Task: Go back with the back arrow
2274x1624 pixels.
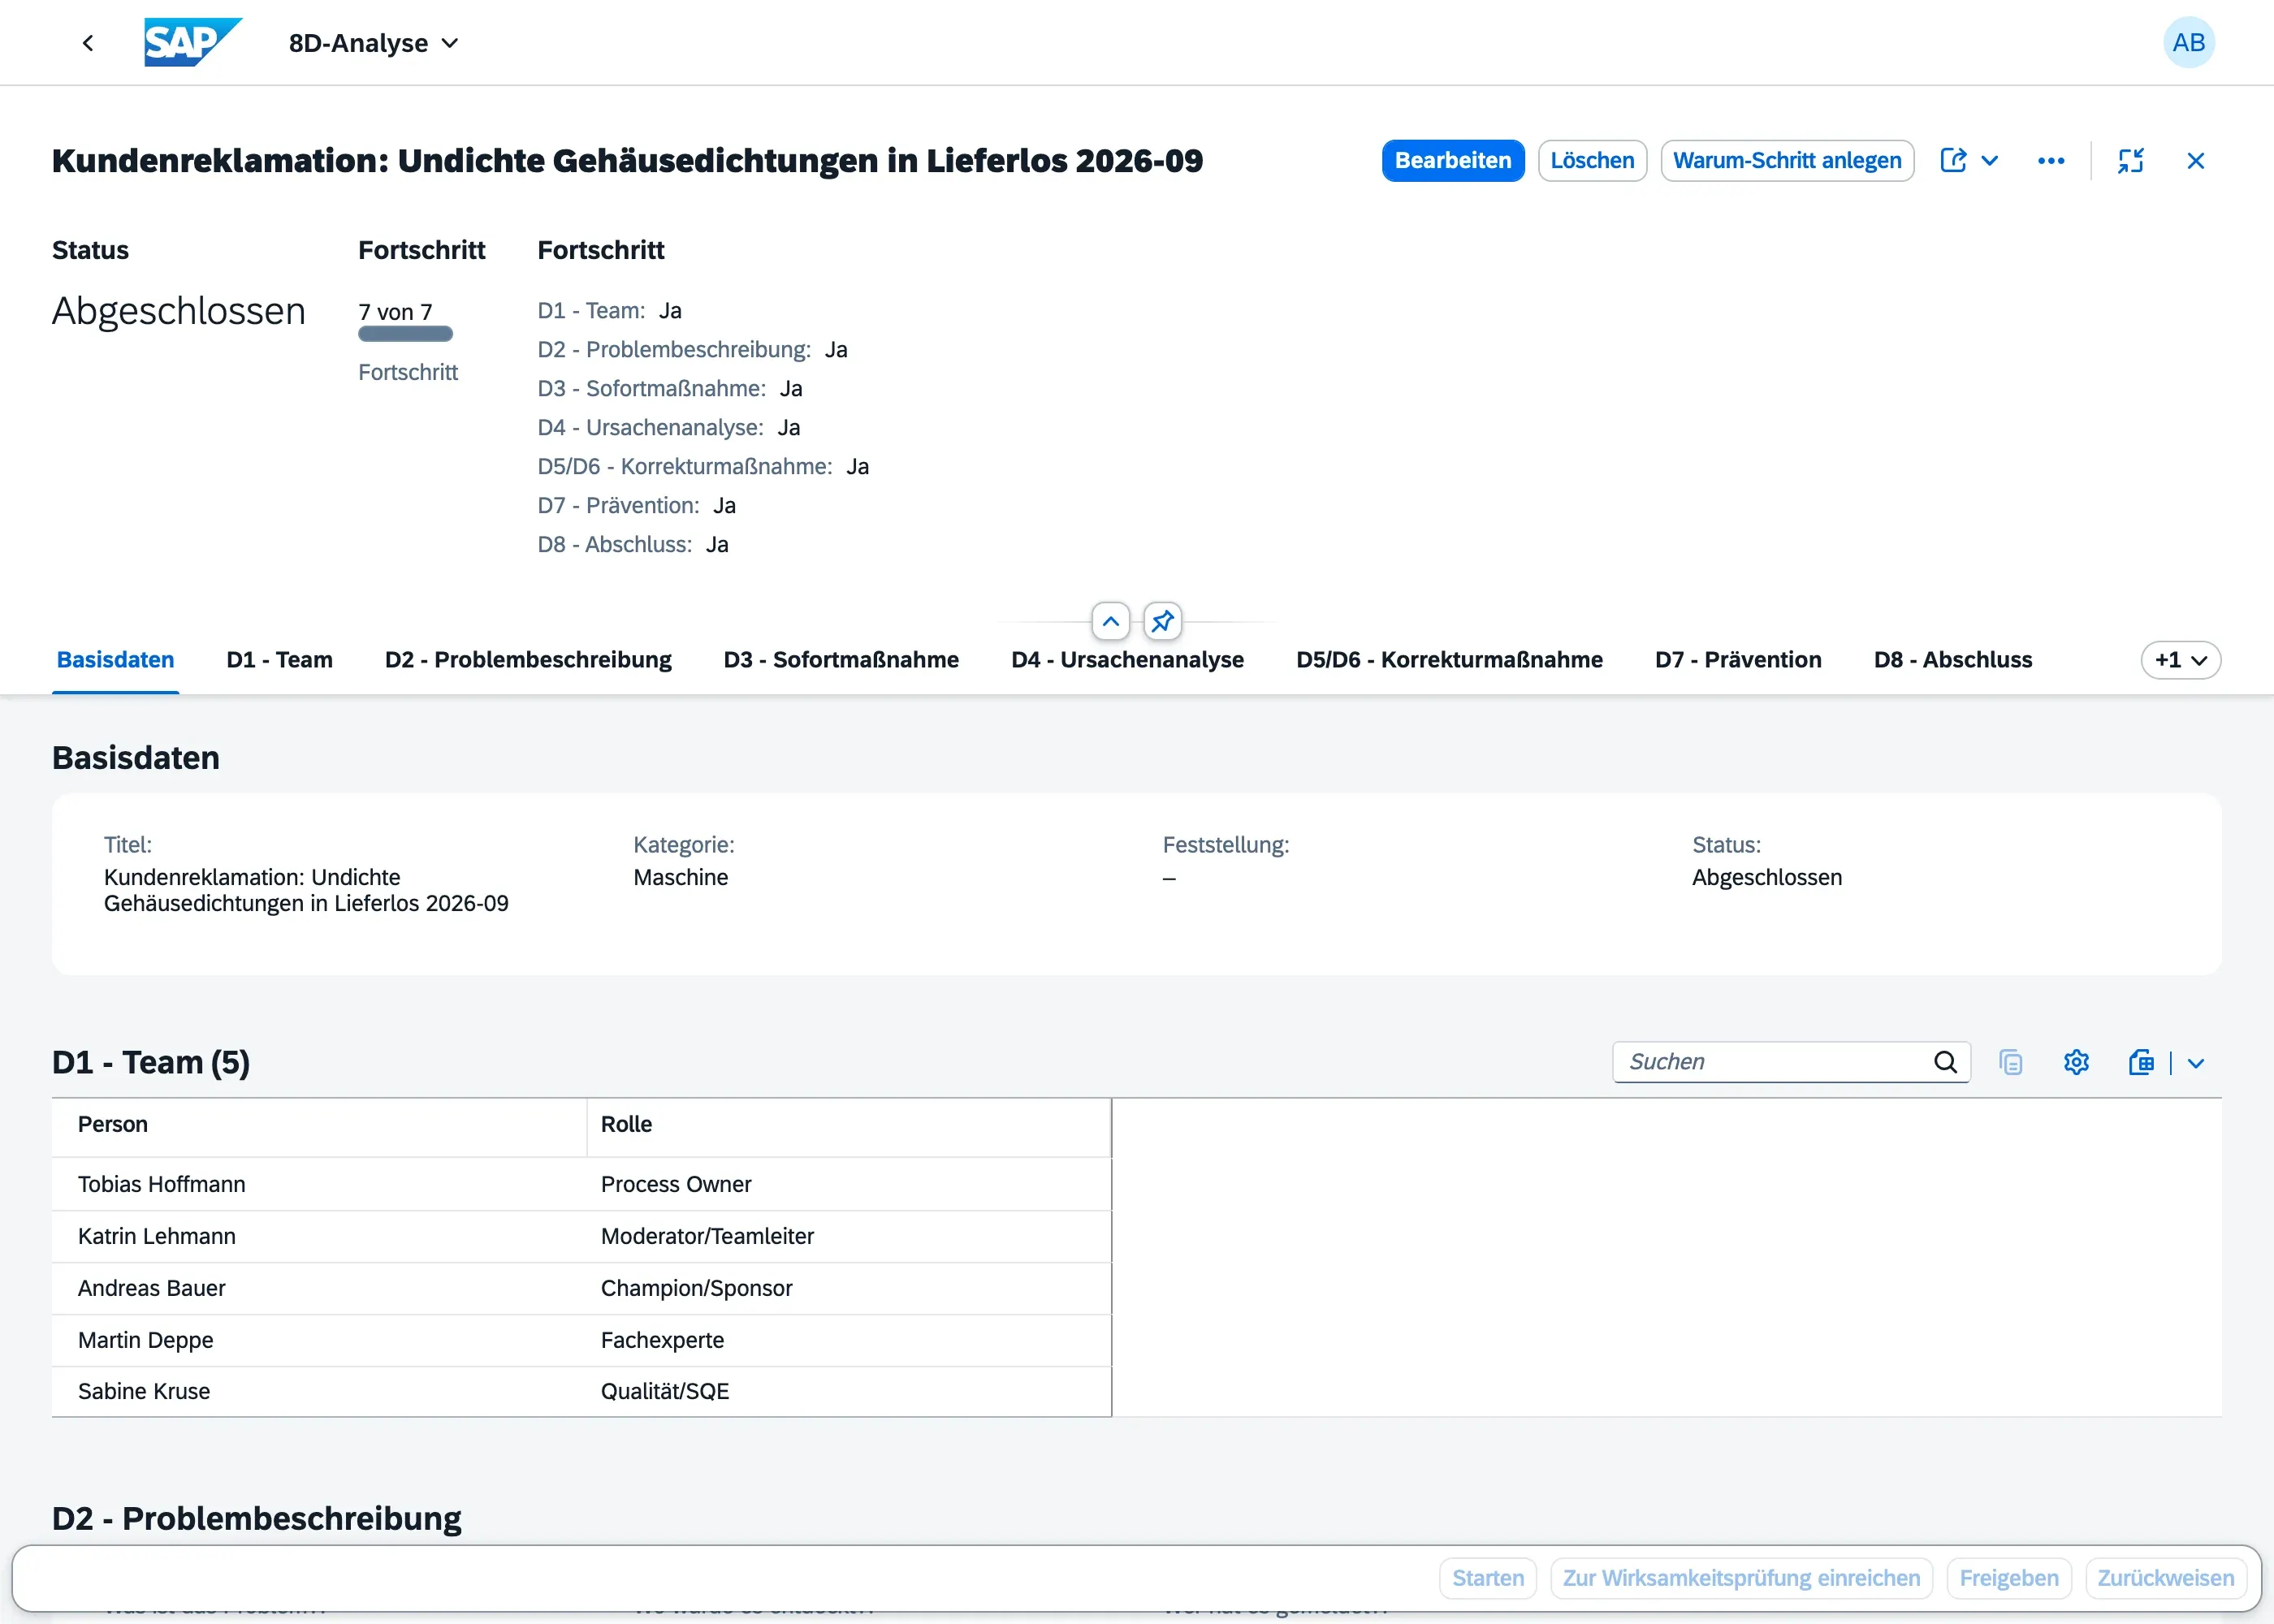Action: point(88,43)
